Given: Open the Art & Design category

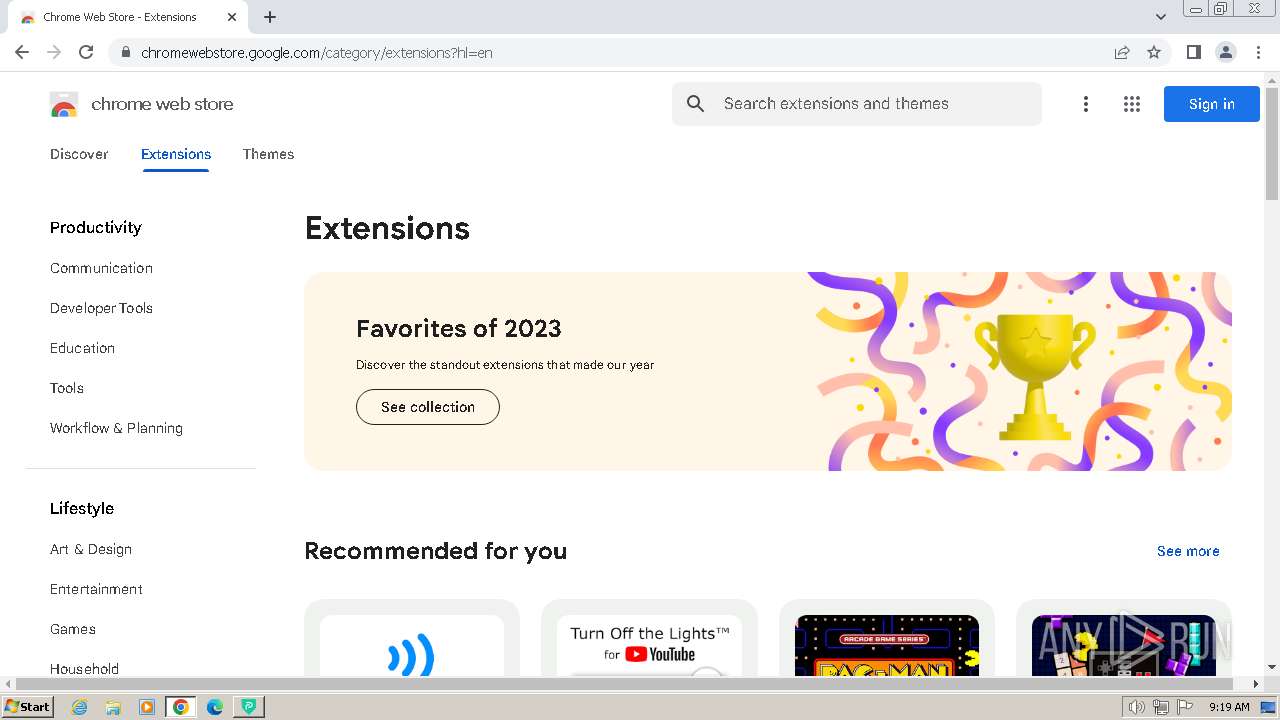Looking at the screenshot, I should pos(91,549).
